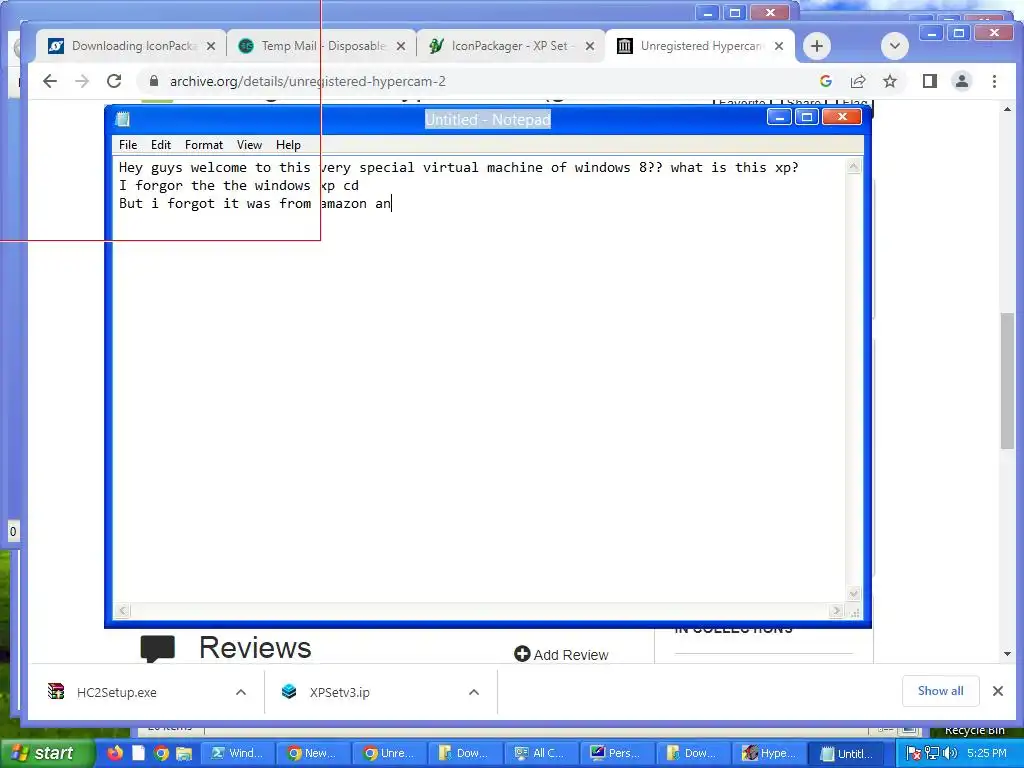Open the IconPackager - XP Set tab
1024x768 pixels.
pyautogui.click(x=509, y=46)
